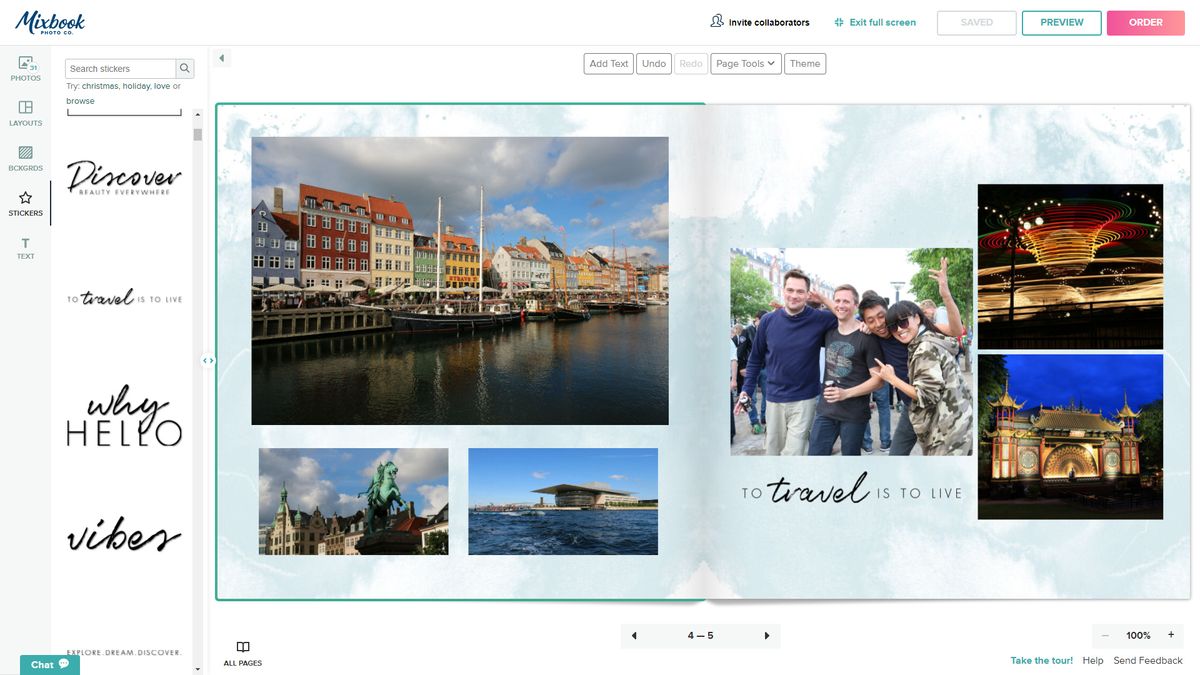Open Send Feedback
This screenshot has width=1200, height=675.
tap(1147, 660)
